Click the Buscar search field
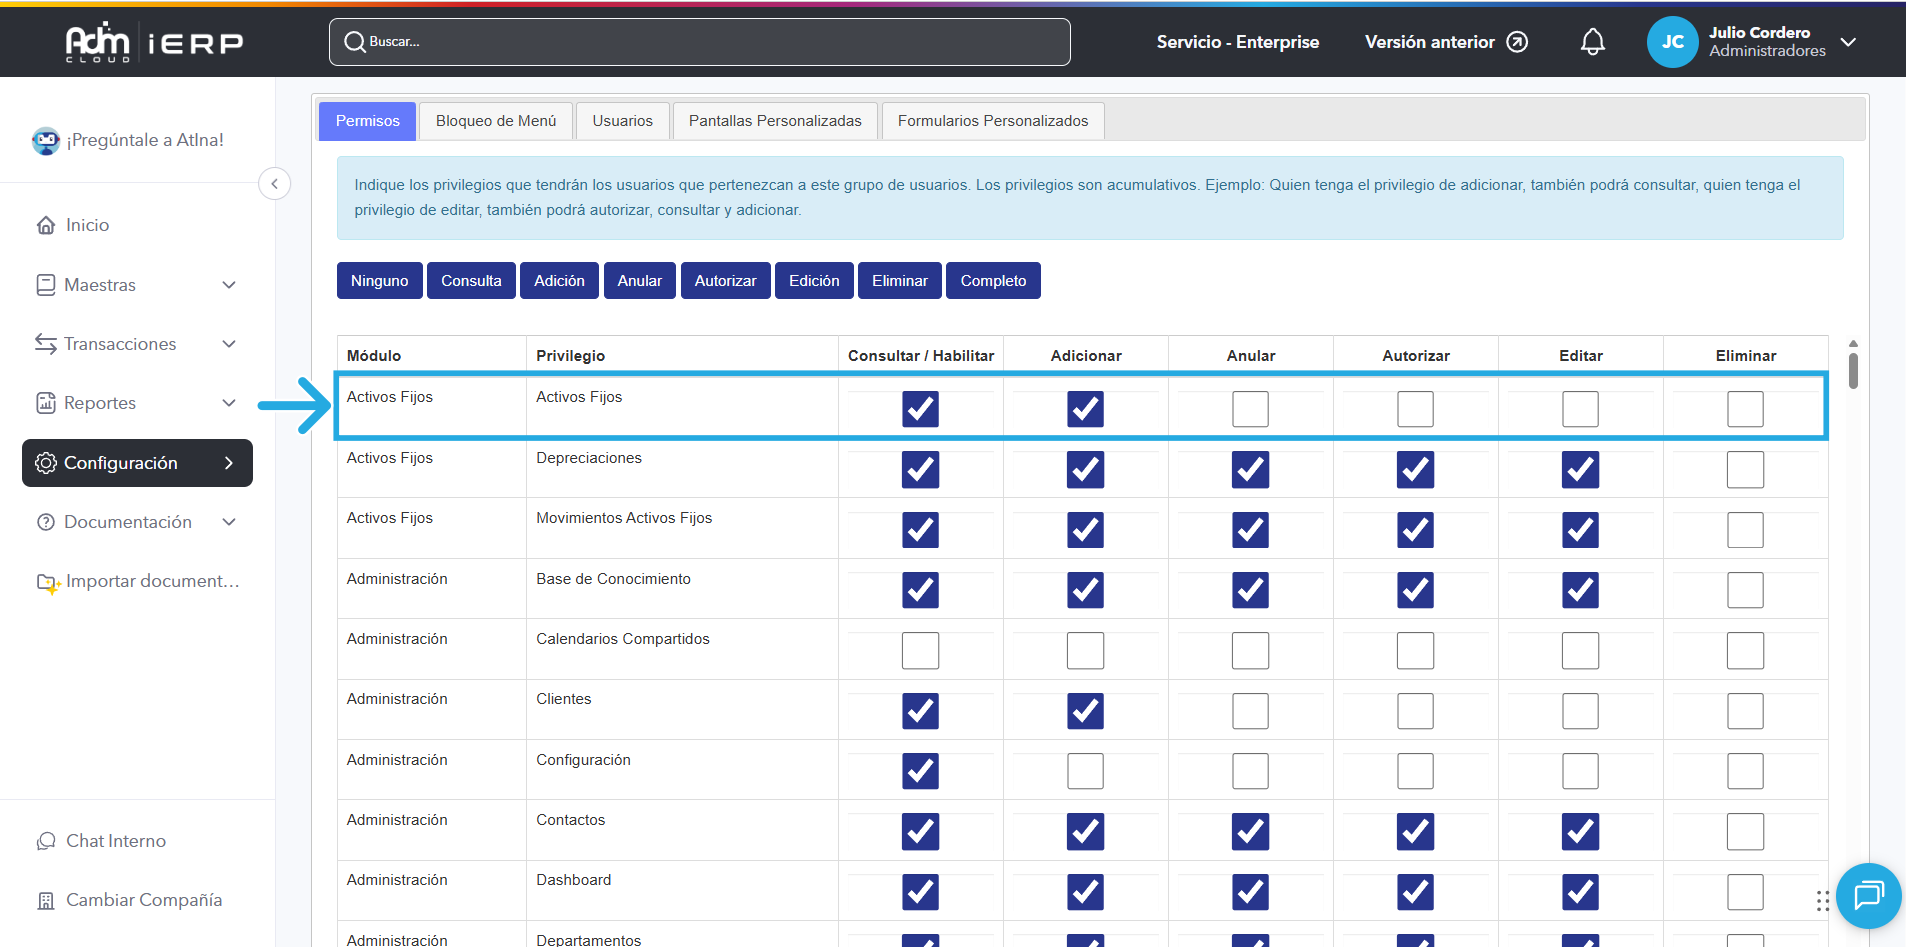1906x947 pixels. click(x=700, y=42)
